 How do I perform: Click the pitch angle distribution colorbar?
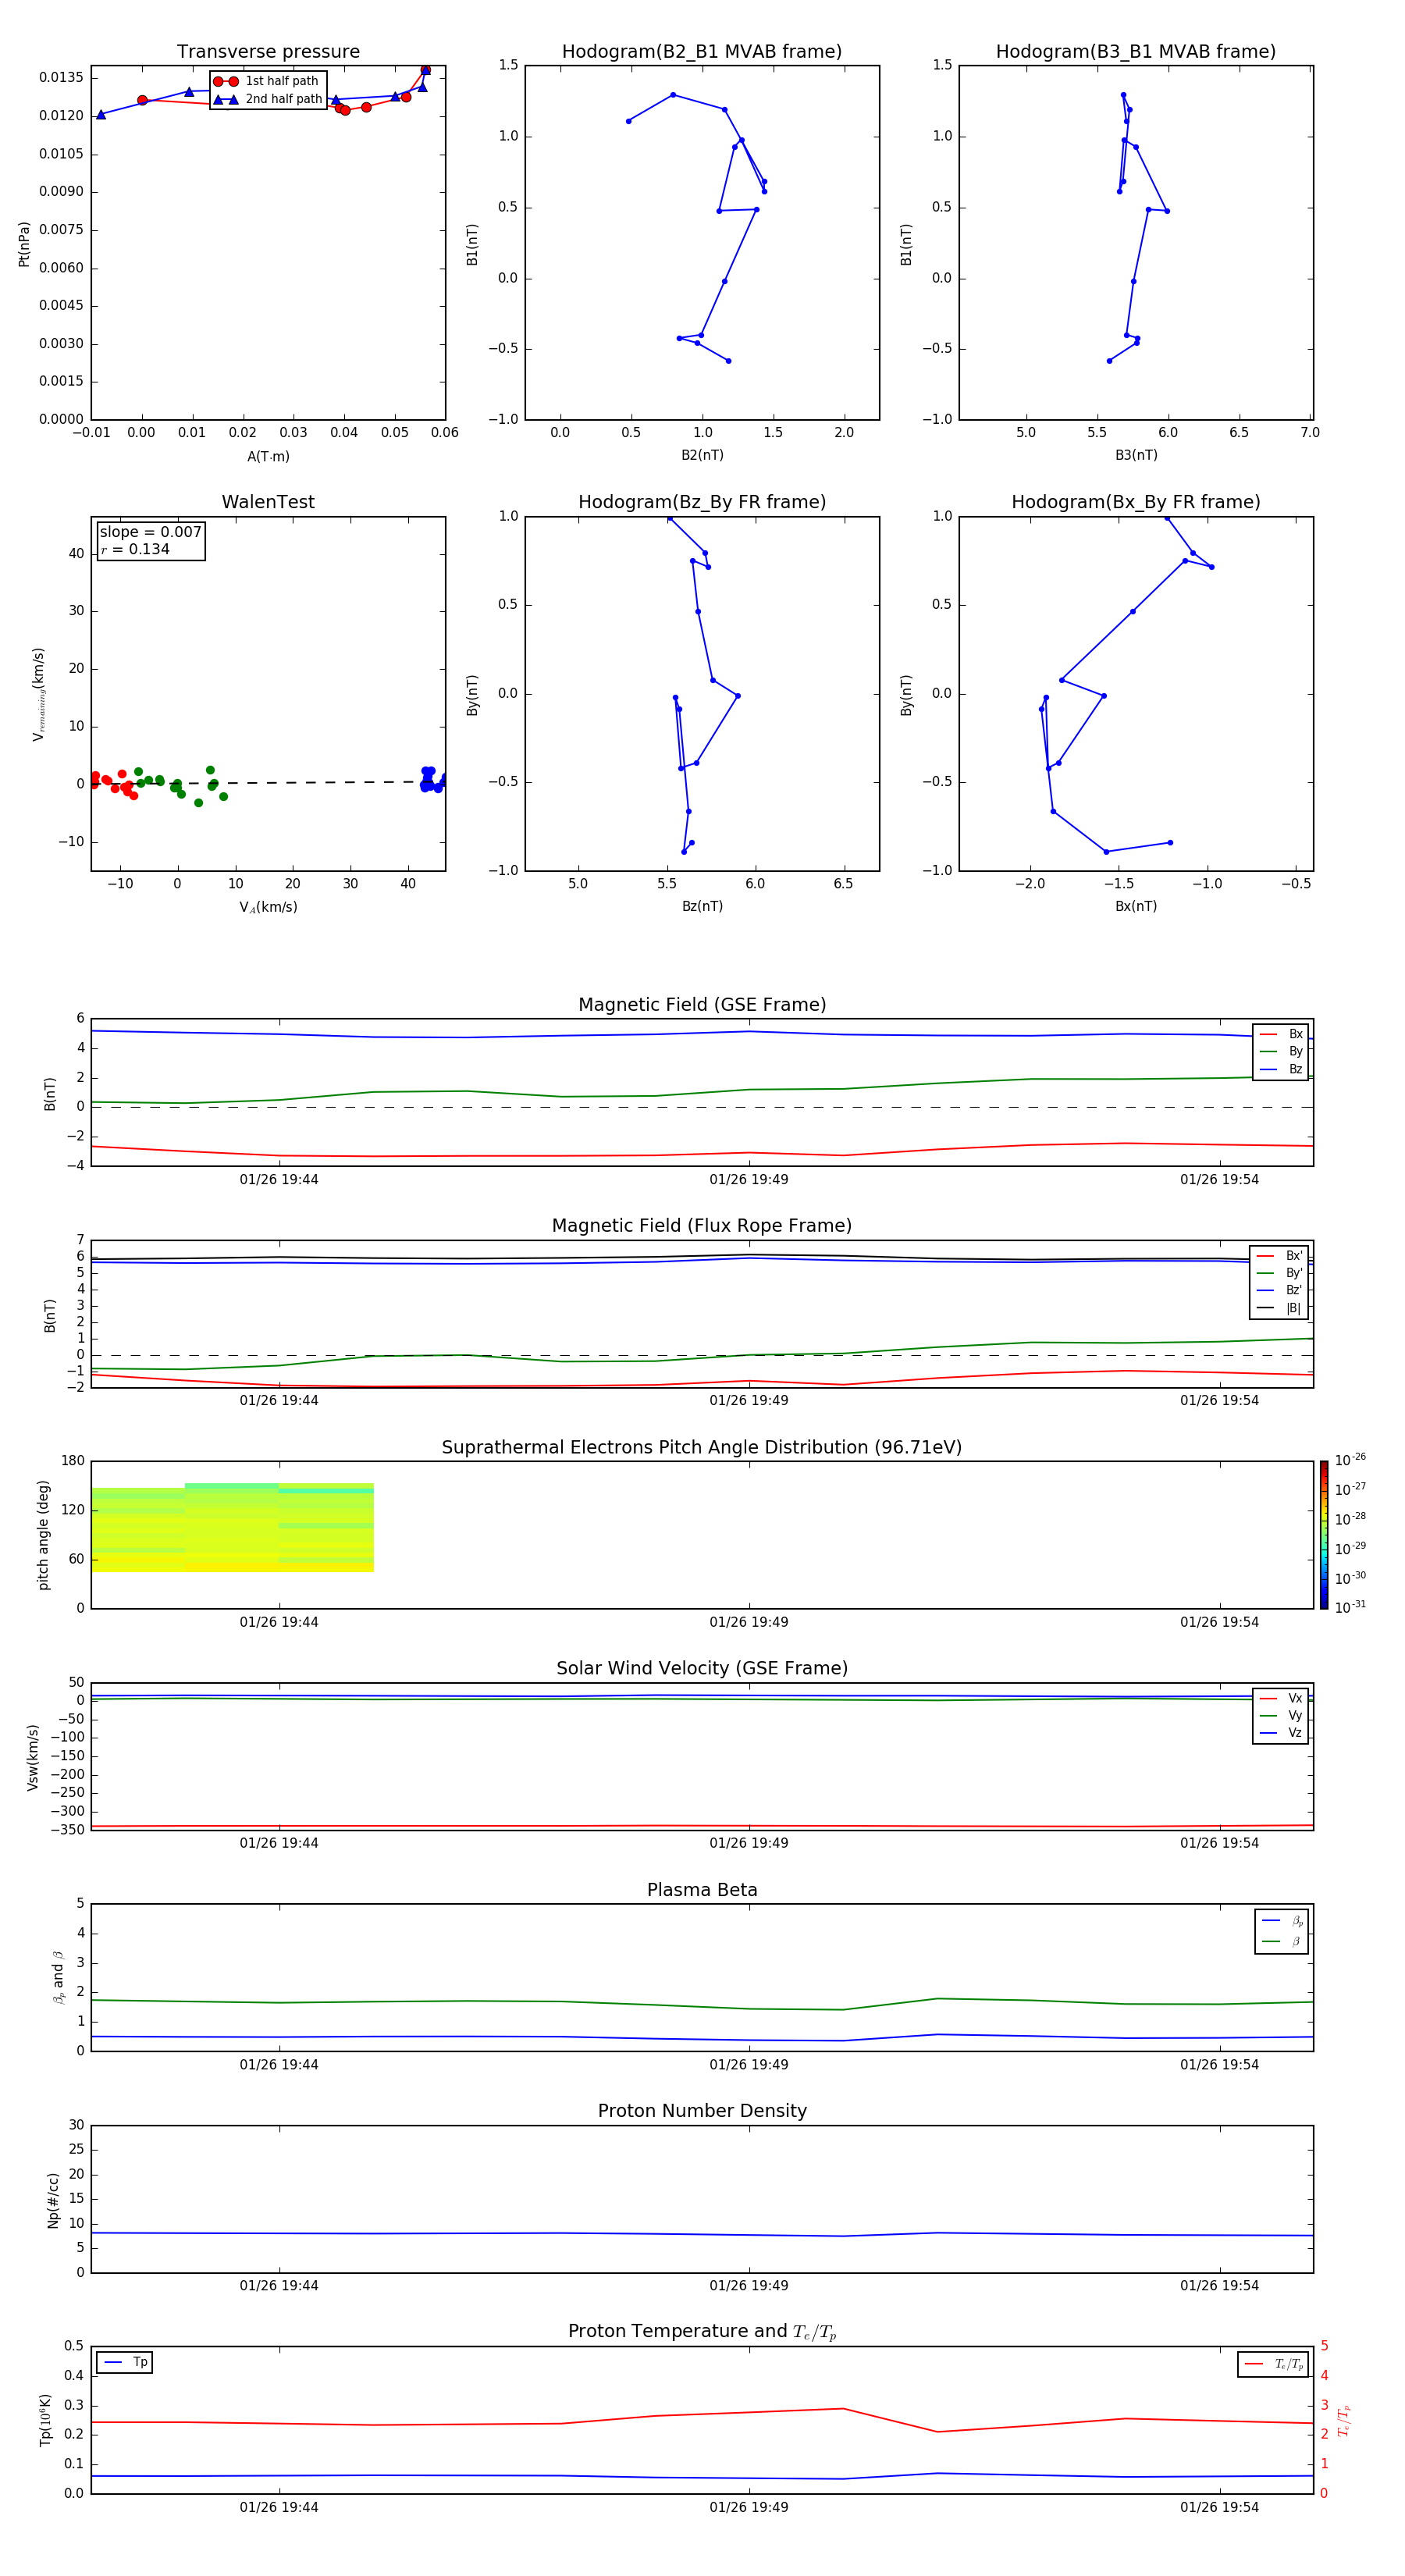click(1323, 1534)
